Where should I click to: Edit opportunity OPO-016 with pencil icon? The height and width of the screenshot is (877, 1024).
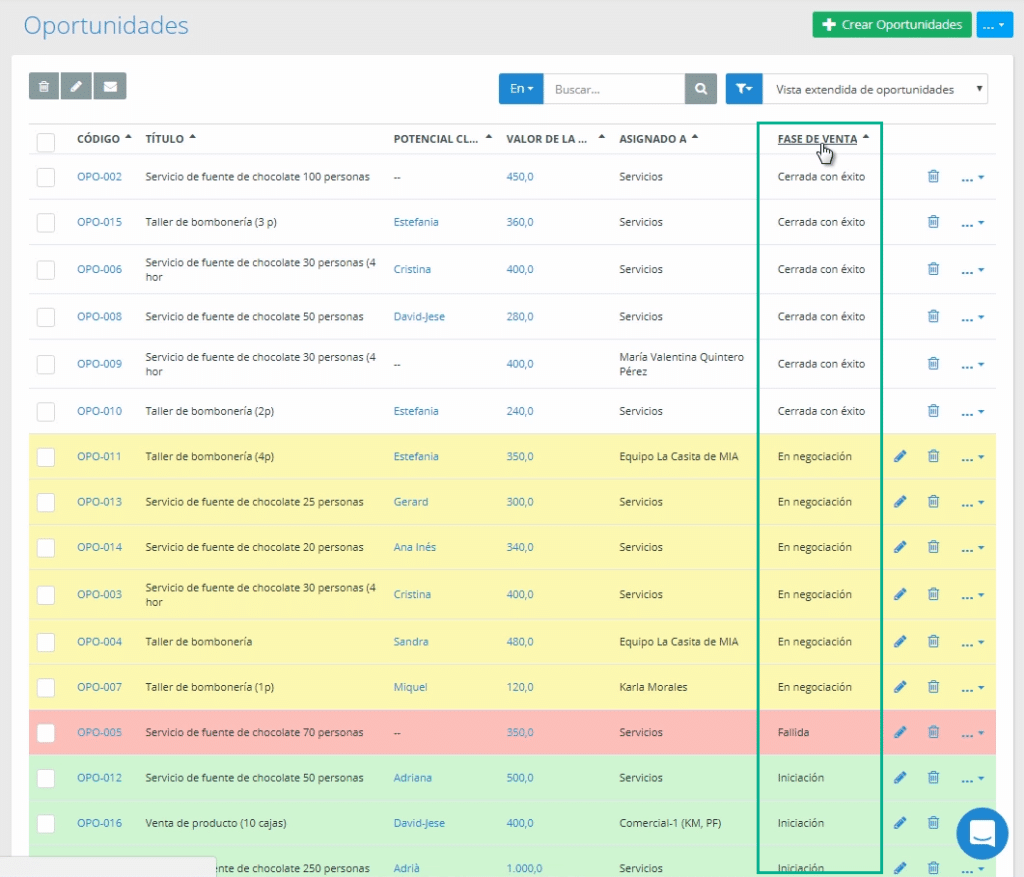tap(900, 823)
